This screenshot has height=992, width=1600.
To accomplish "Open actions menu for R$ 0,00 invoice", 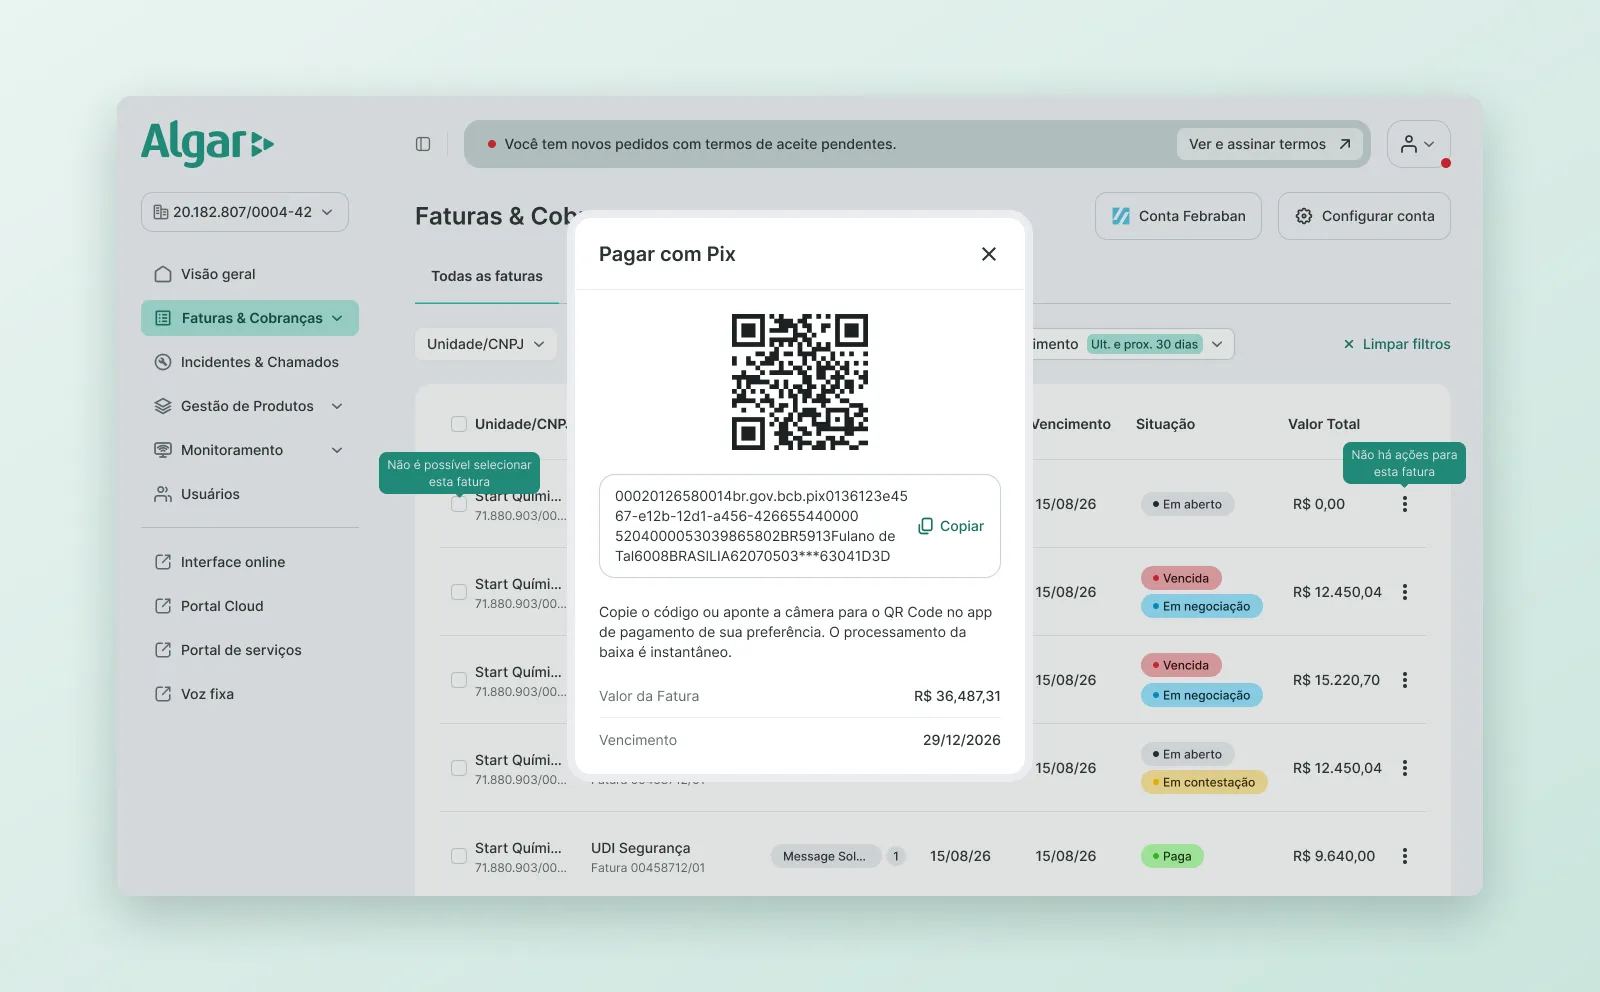I will point(1405,504).
